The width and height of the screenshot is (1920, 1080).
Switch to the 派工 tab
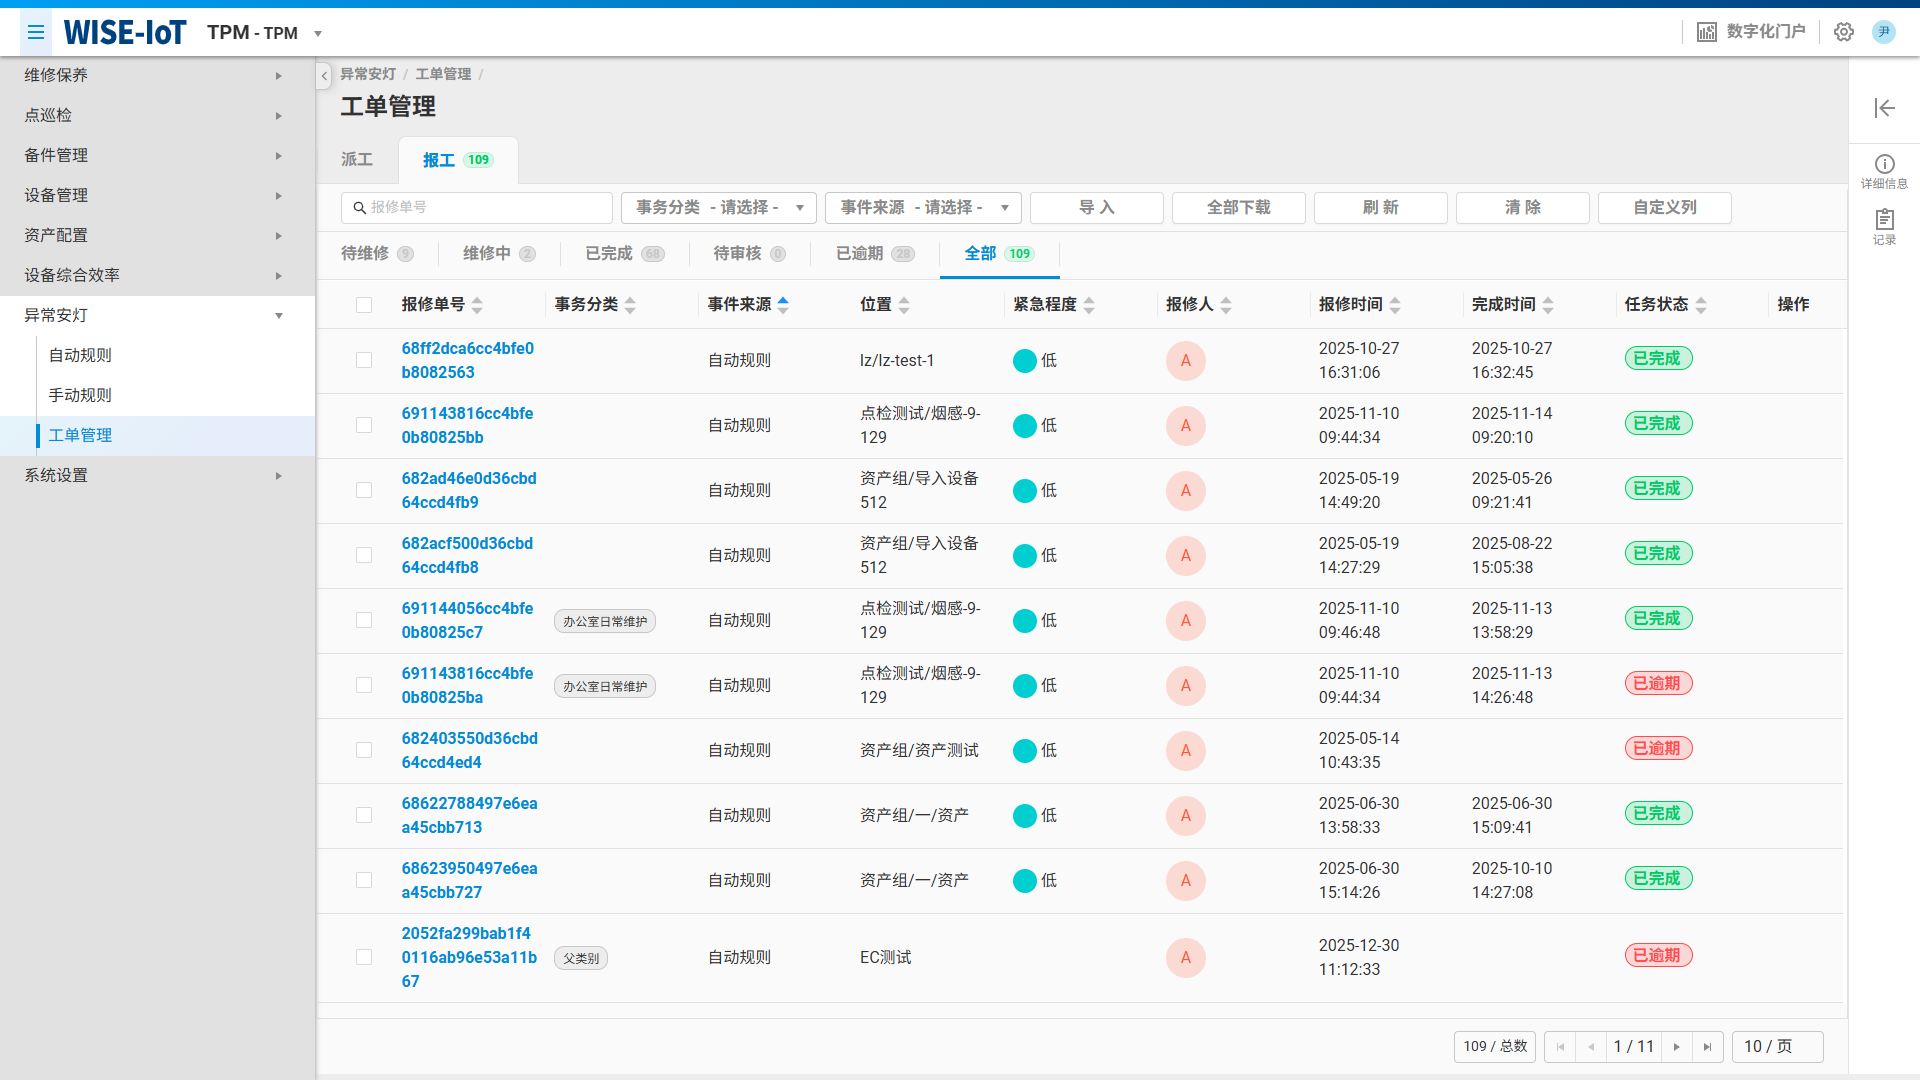pyautogui.click(x=357, y=160)
